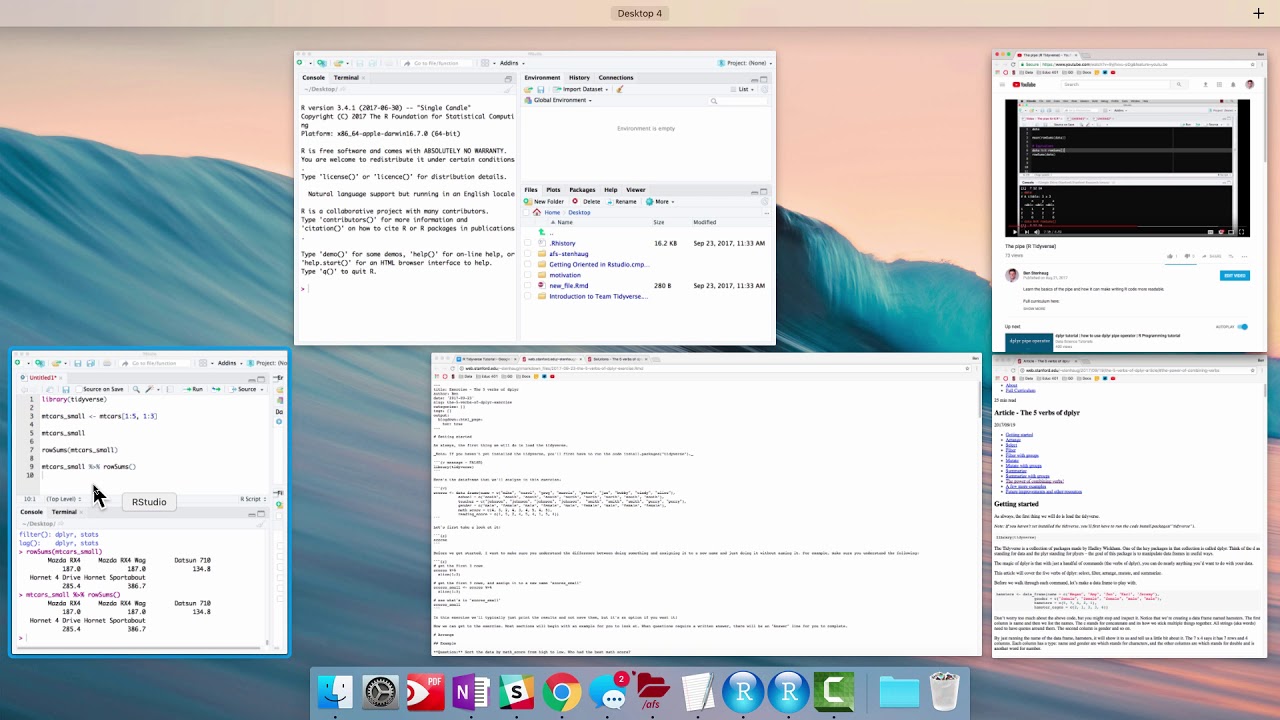1280x720 pixels.
Task: Open Messages with the 2 badge
Action: coord(607,692)
